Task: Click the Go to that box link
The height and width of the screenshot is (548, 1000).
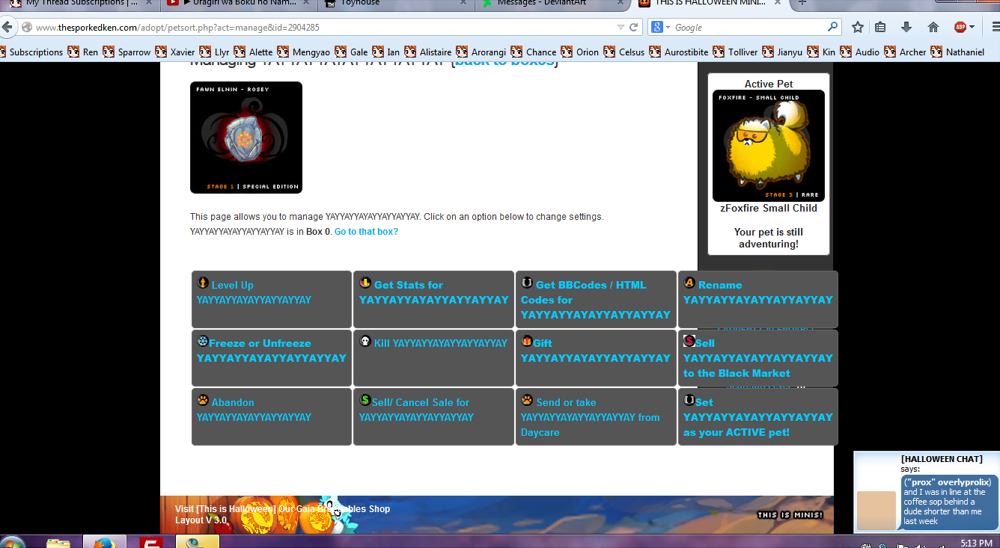Action: click(366, 232)
